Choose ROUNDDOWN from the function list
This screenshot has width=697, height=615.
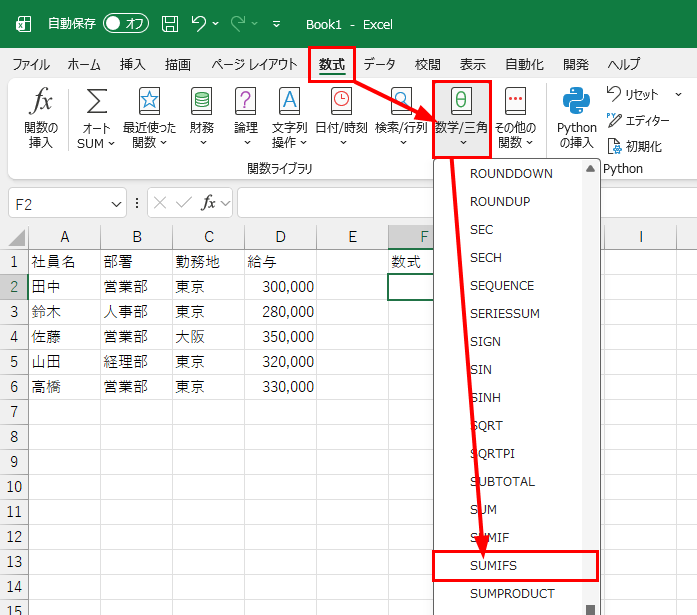[x=509, y=174]
